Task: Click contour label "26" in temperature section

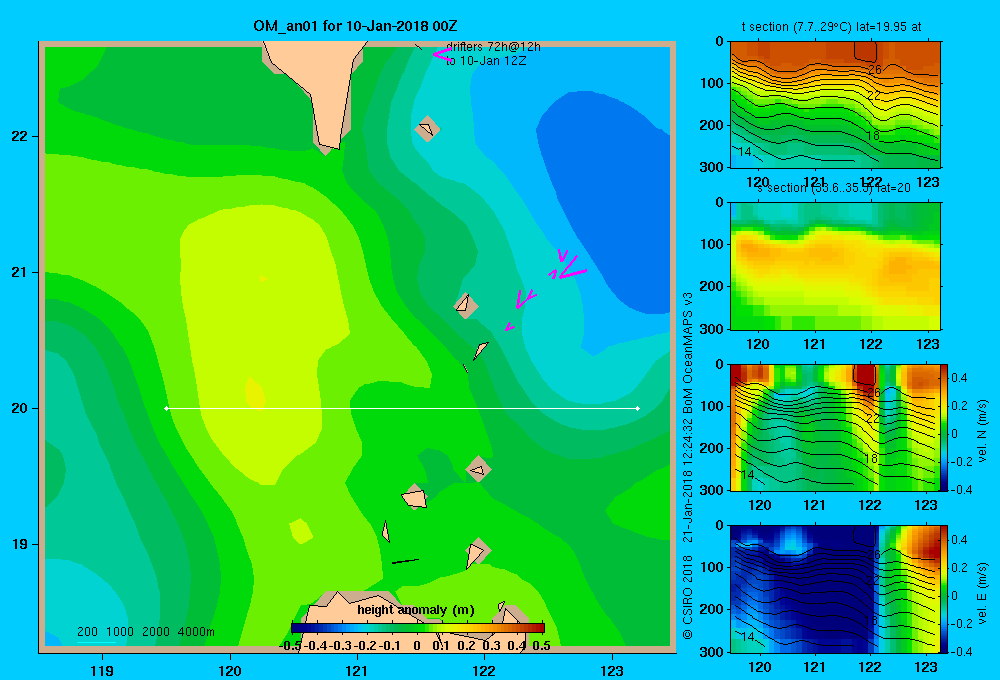Action: click(x=874, y=70)
